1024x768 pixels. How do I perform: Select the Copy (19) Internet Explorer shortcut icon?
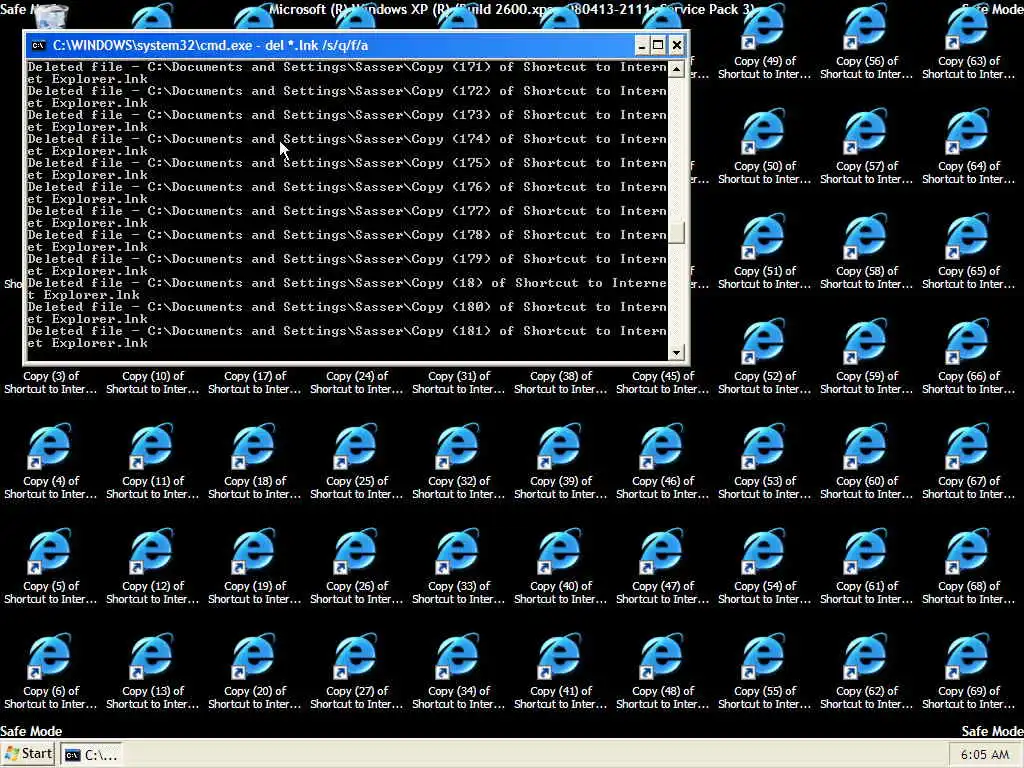(x=254, y=552)
